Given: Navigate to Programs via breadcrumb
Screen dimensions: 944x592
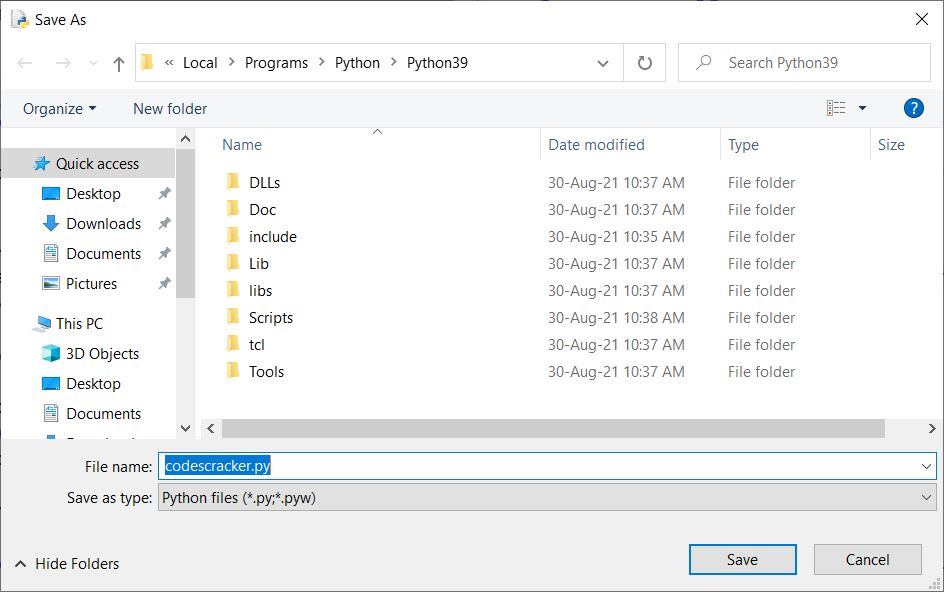Looking at the screenshot, I should pos(276,62).
